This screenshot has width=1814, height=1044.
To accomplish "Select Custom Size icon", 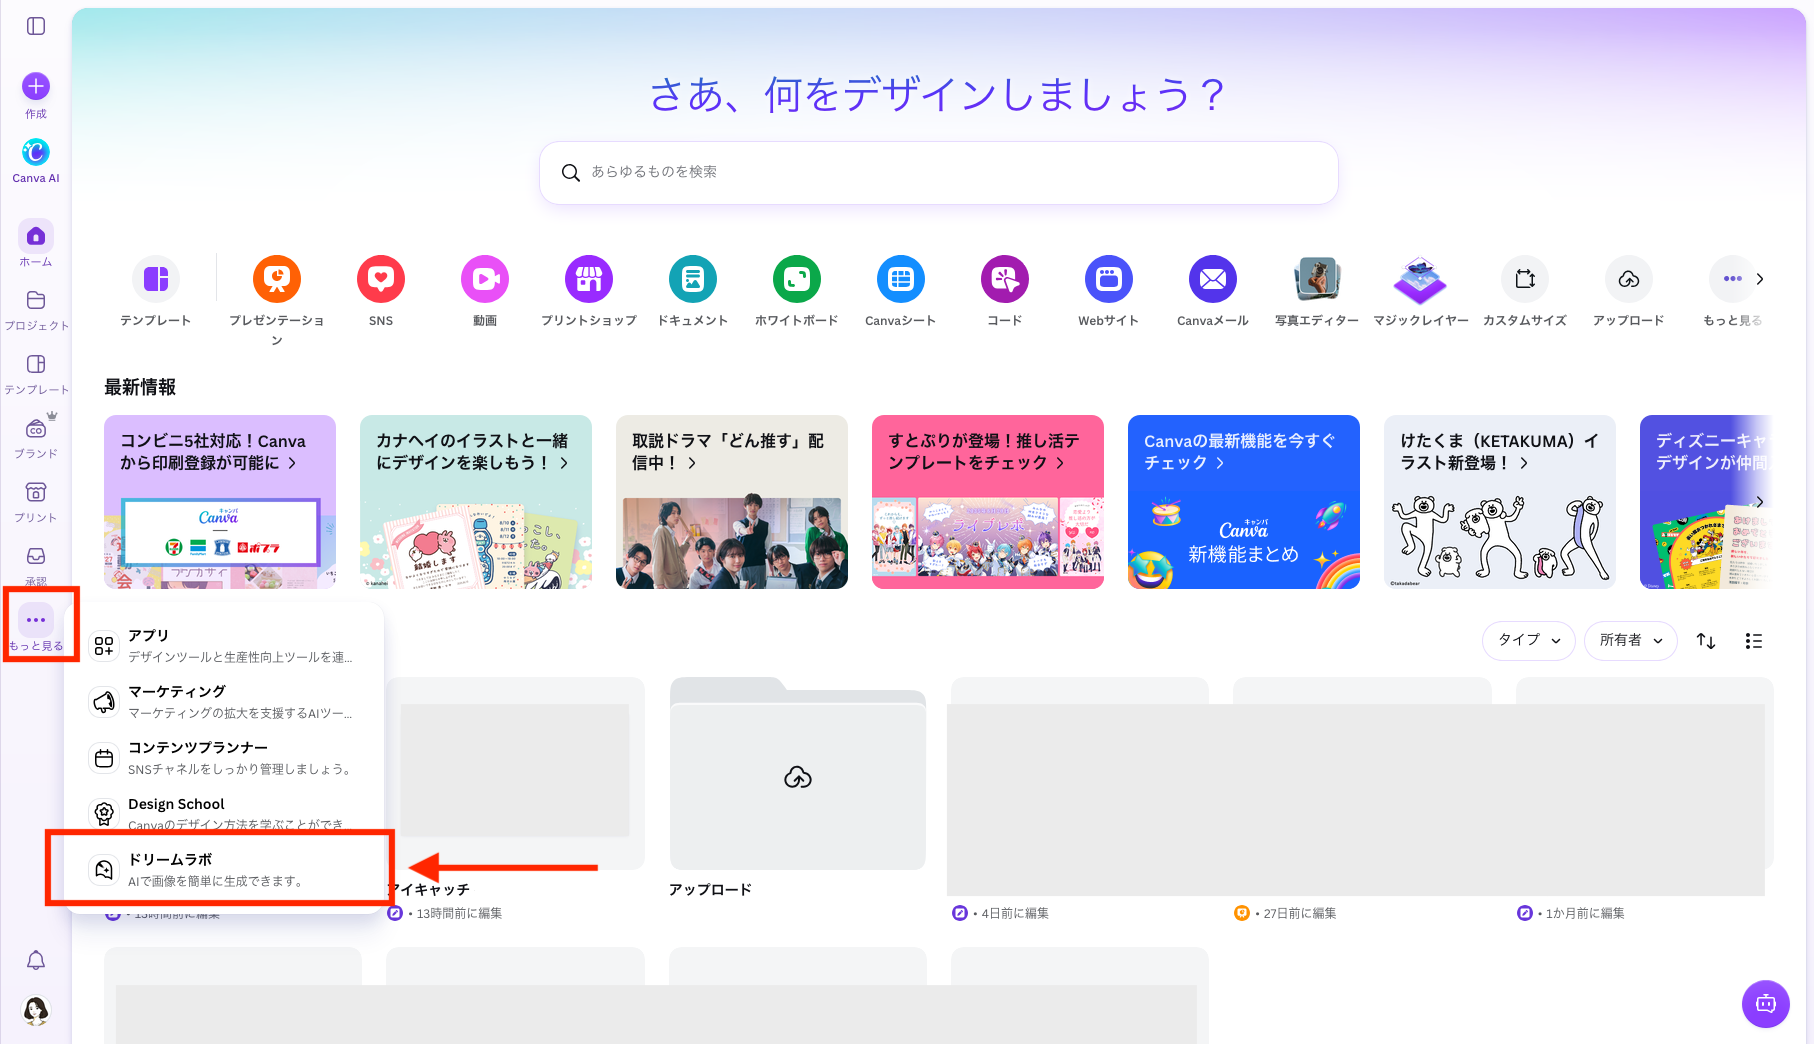I will (1525, 279).
